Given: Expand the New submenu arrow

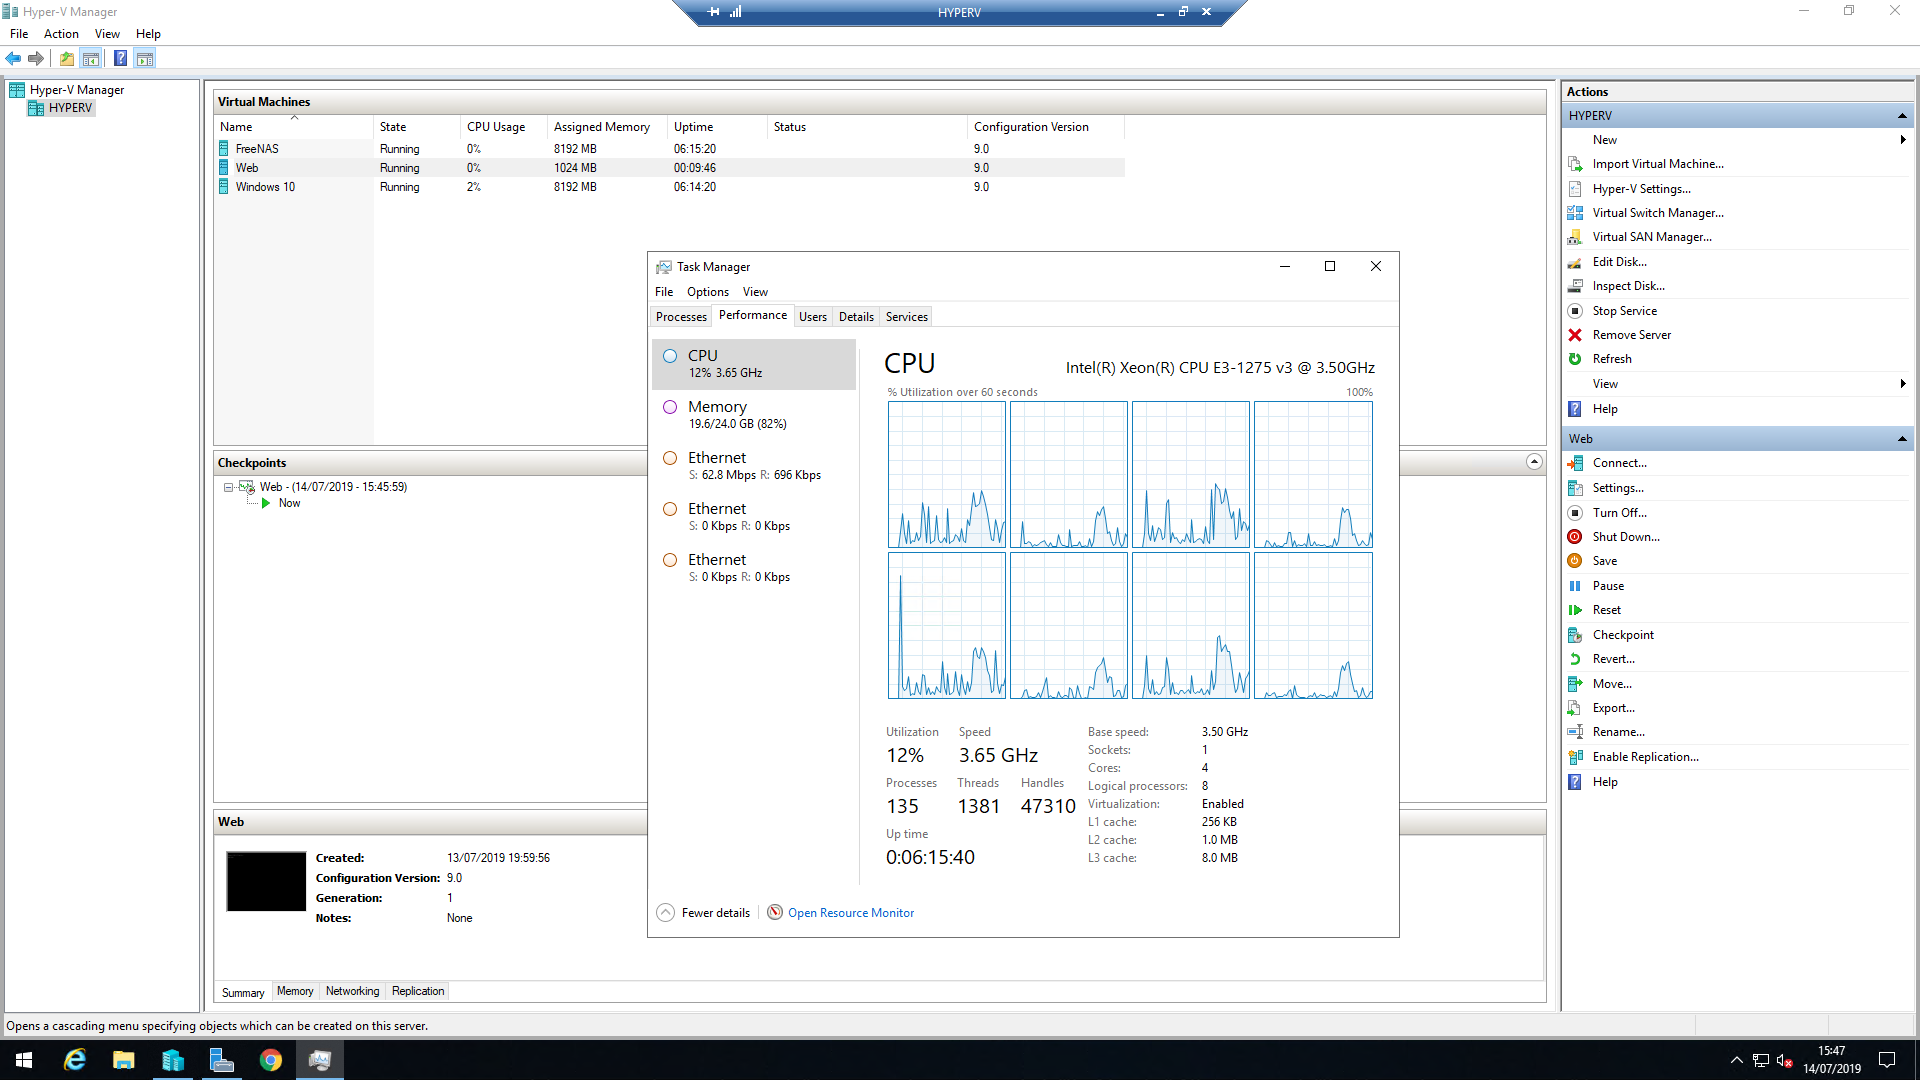Looking at the screenshot, I should 1902,140.
